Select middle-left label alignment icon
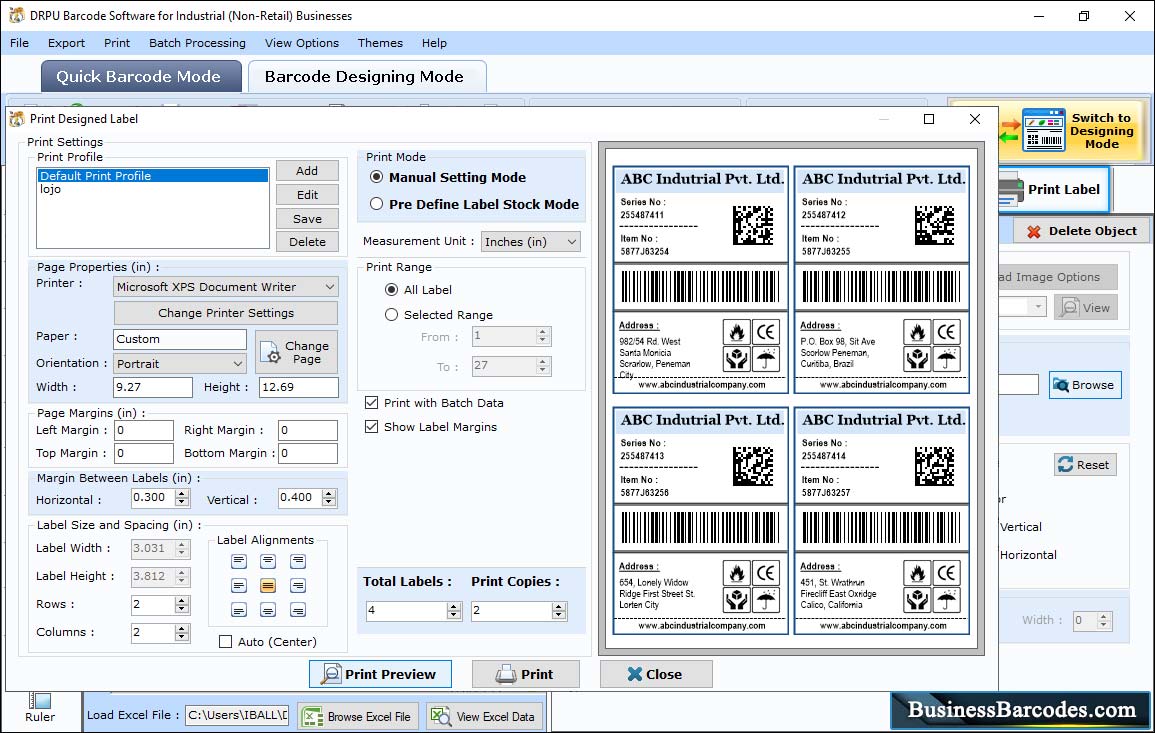 coord(239,586)
